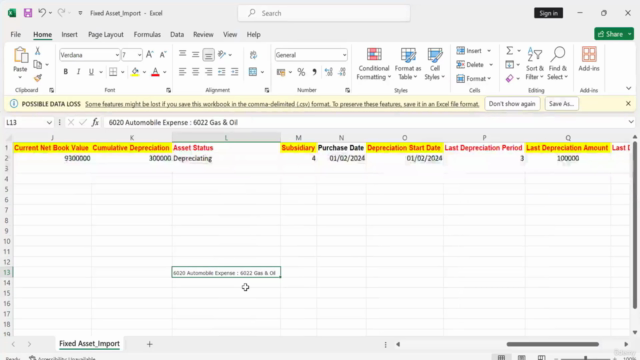The image size is (640, 360).
Task: Toggle Underline formatting
Action: (x=91, y=72)
